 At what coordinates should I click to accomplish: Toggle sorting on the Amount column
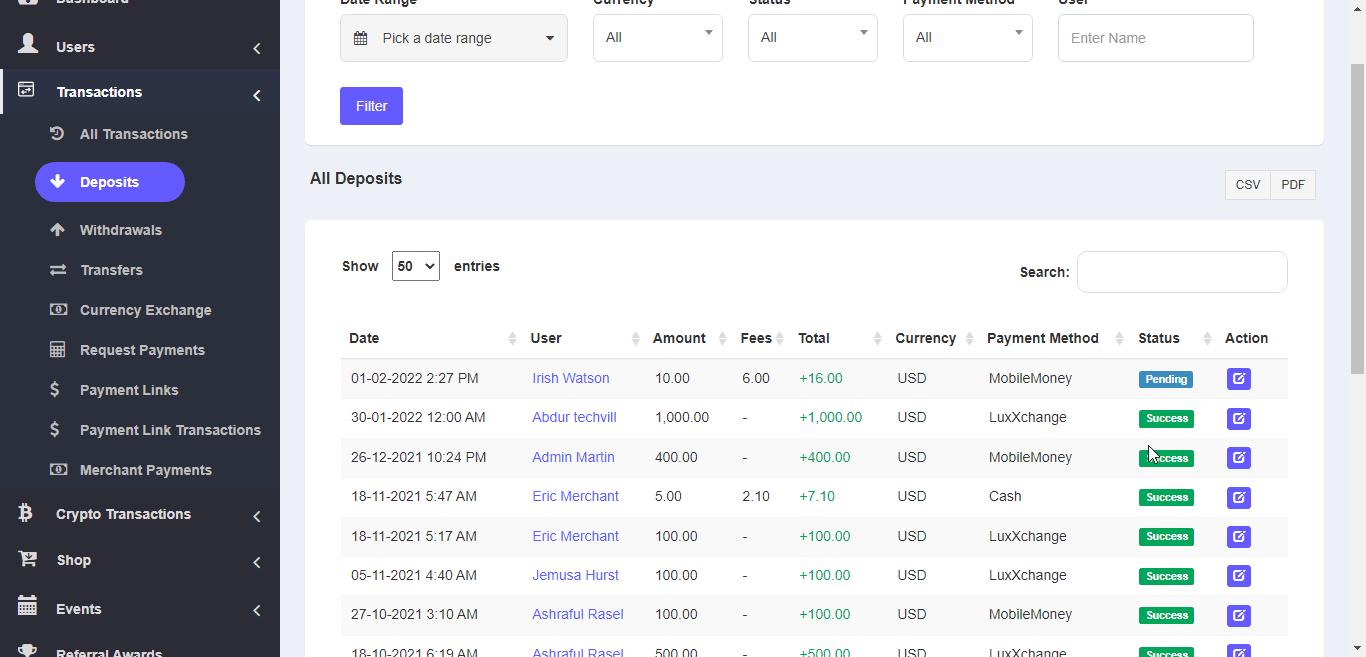click(x=721, y=339)
